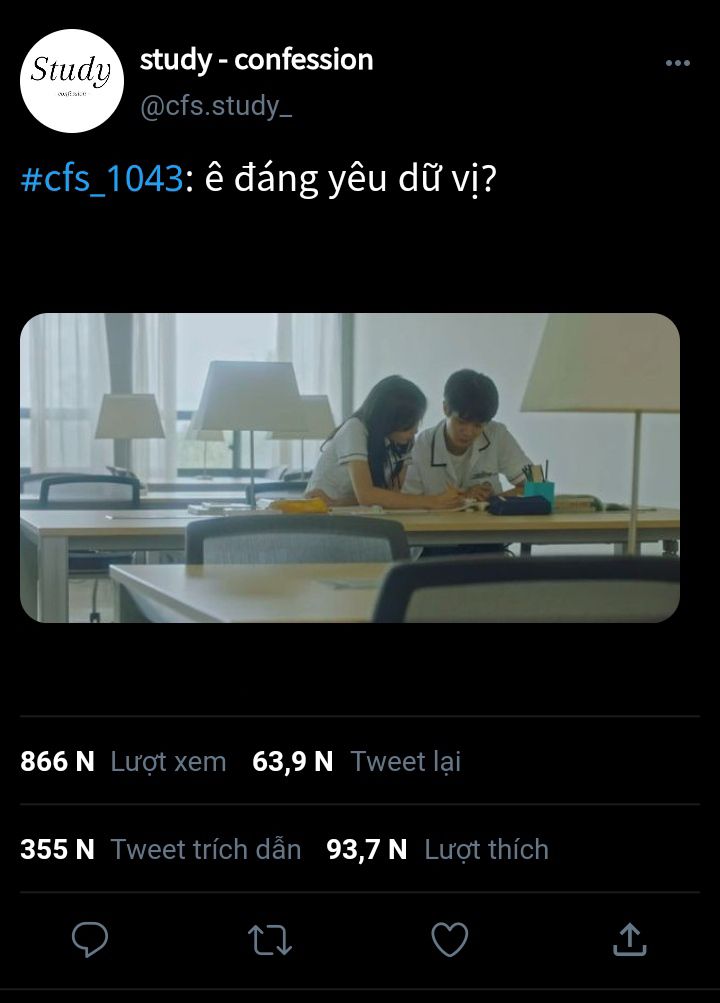Image resolution: width=720 pixels, height=1003 pixels.
Task: Open the 93,7 N Lượt thích list
Action: click(x=437, y=849)
